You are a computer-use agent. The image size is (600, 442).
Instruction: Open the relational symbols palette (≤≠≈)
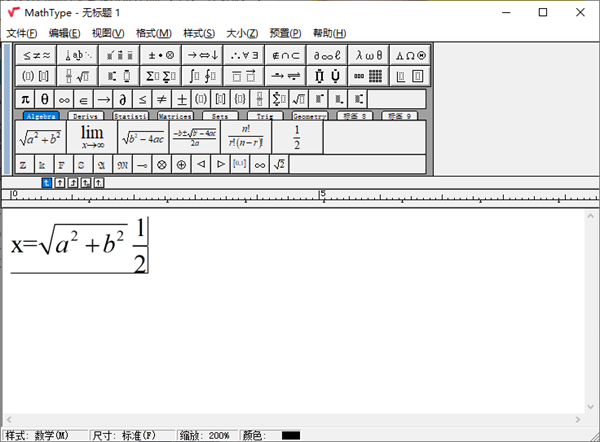tap(35, 56)
